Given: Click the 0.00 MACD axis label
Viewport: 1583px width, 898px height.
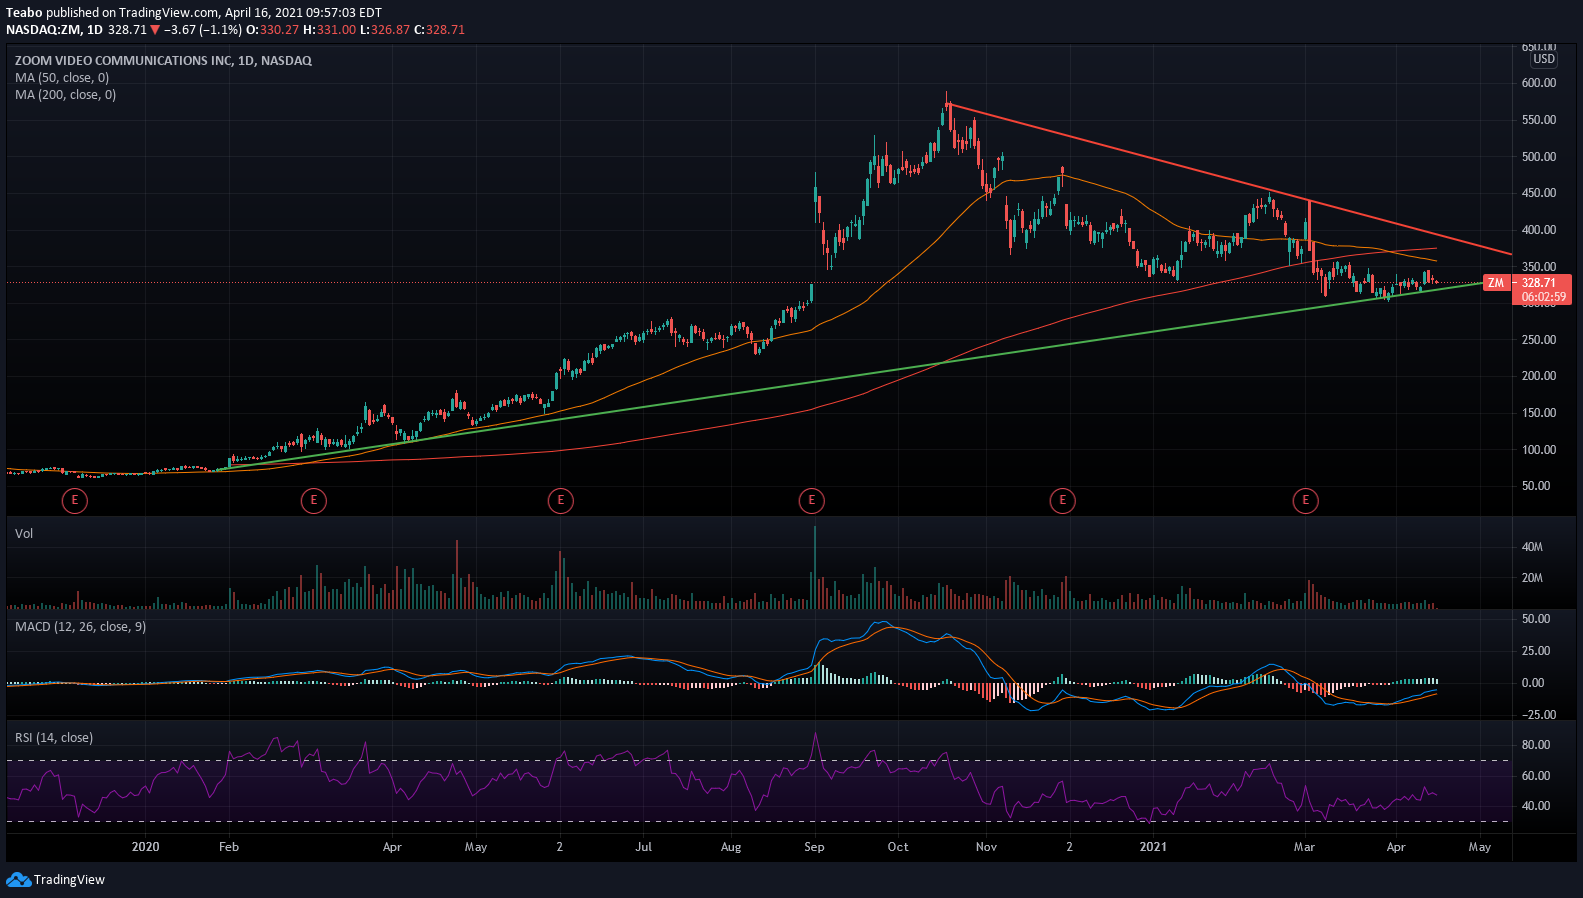Looking at the screenshot, I should click(1533, 683).
